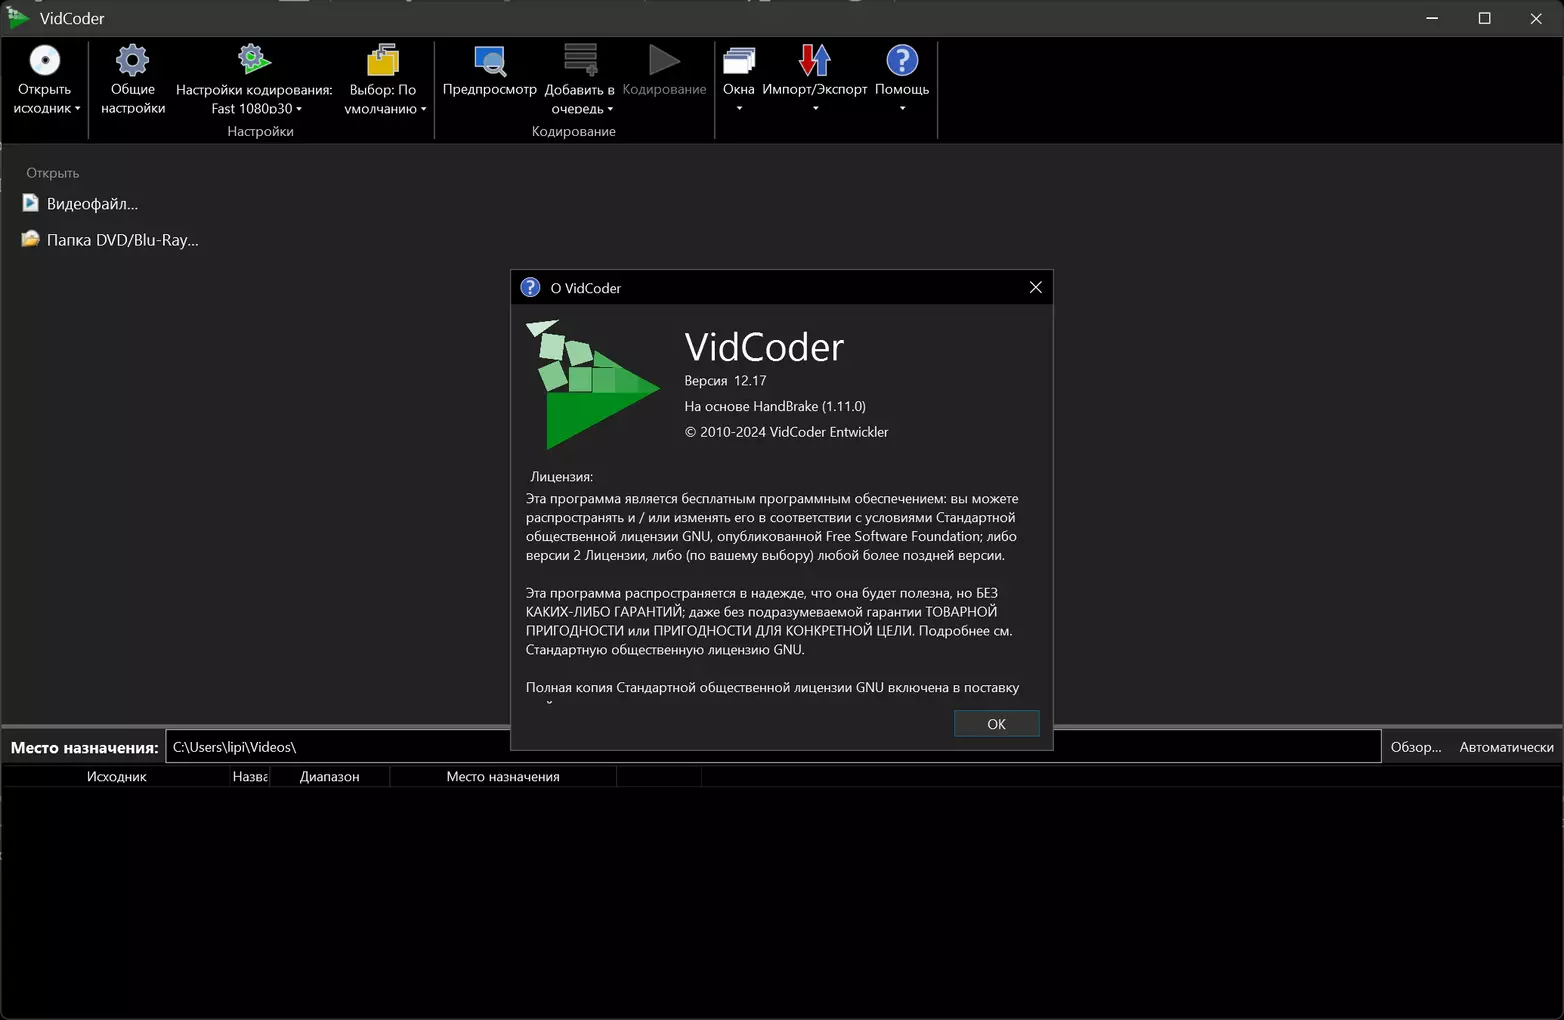This screenshot has height=1020, width=1564.
Task: Open the Окна windows icon
Action: click(x=739, y=61)
